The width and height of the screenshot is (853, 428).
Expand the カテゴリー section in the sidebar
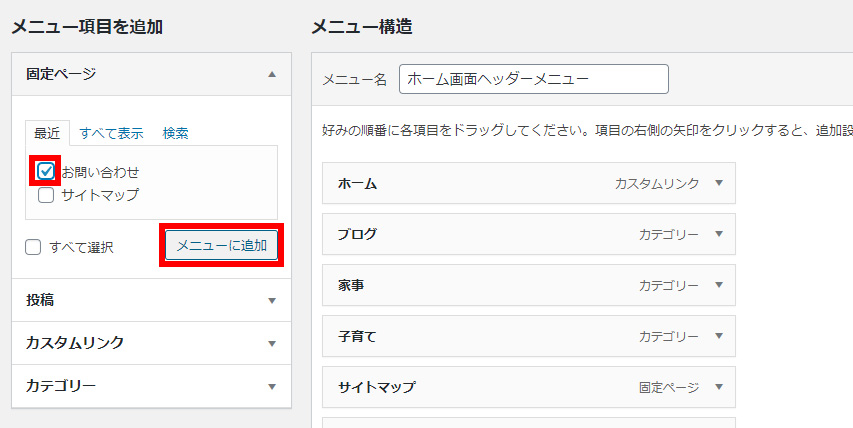[x=271, y=386]
